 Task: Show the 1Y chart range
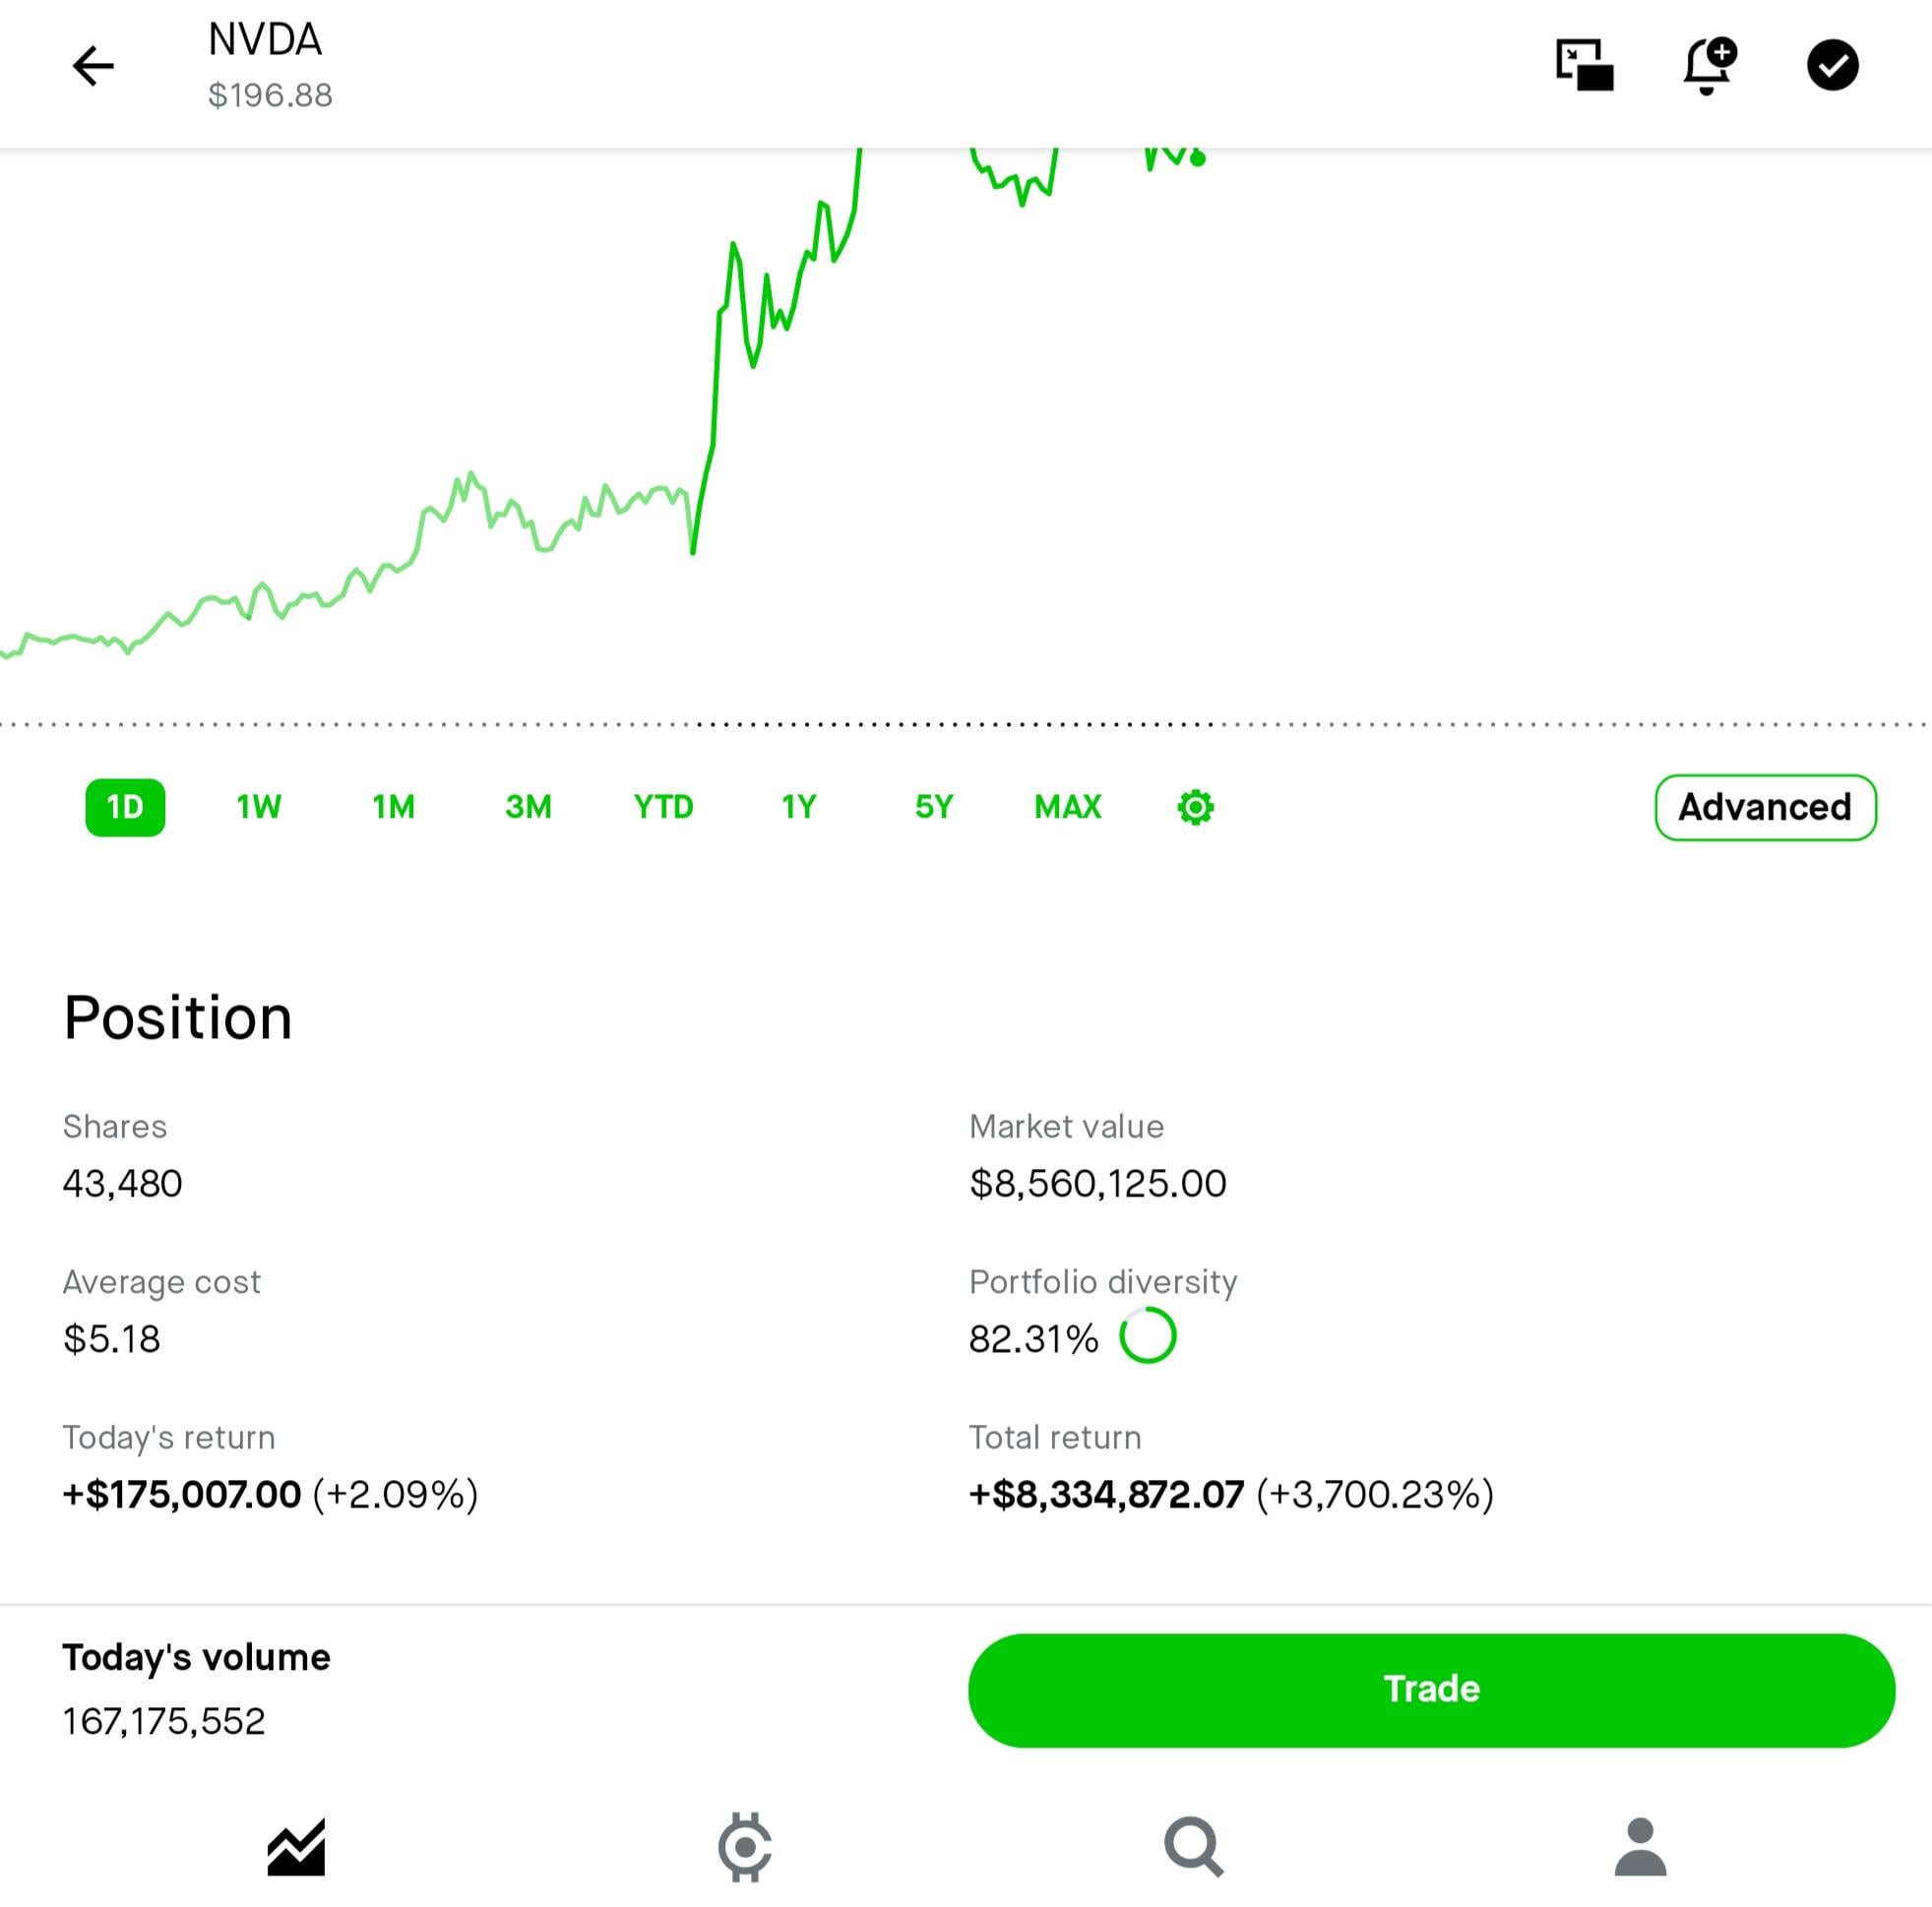(799, 807)
